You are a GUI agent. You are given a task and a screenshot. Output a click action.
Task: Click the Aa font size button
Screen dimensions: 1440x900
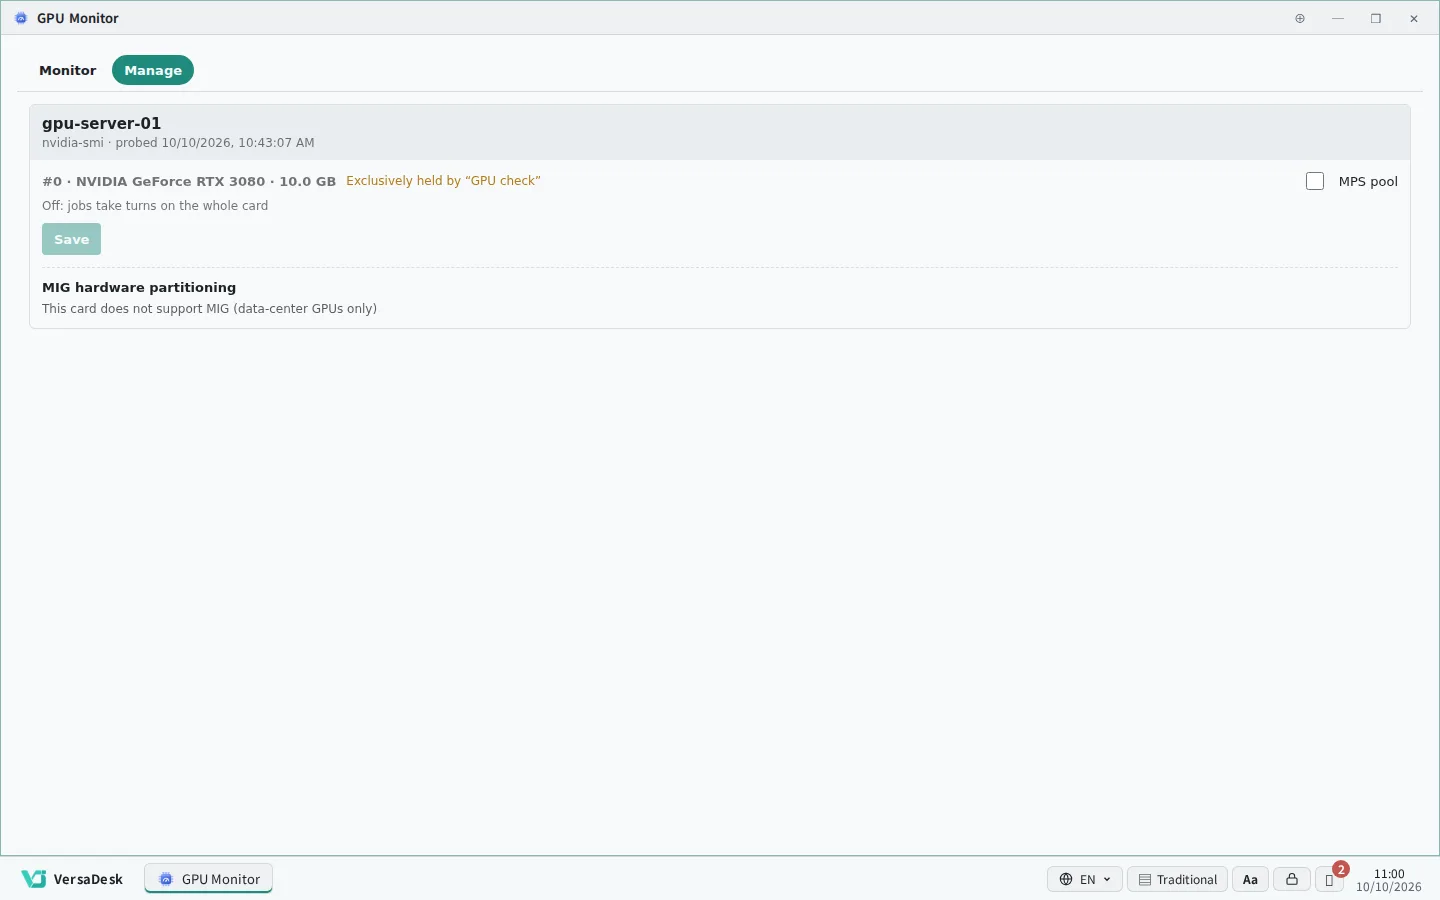click(x=1250, y=879)
